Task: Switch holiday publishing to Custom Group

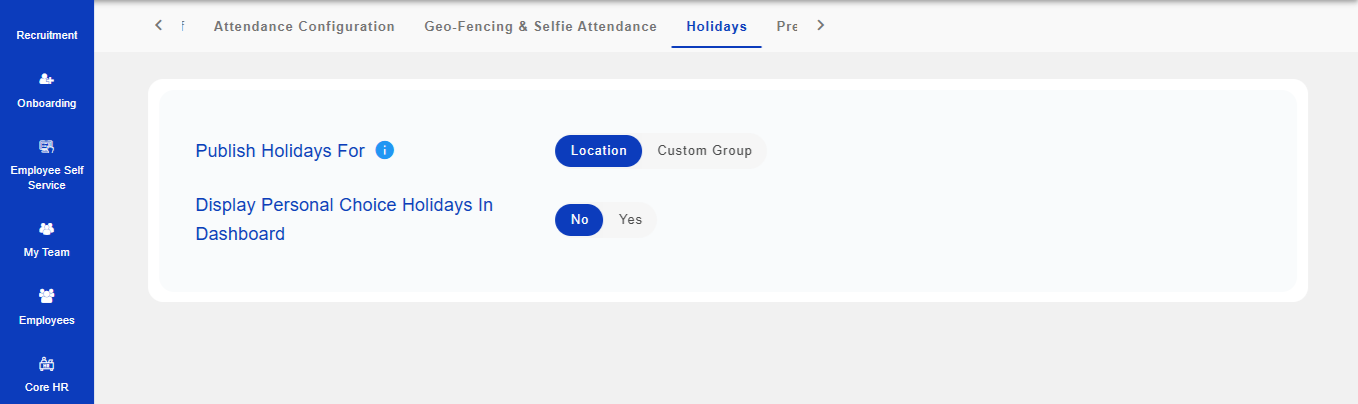Action: (704, 151)
